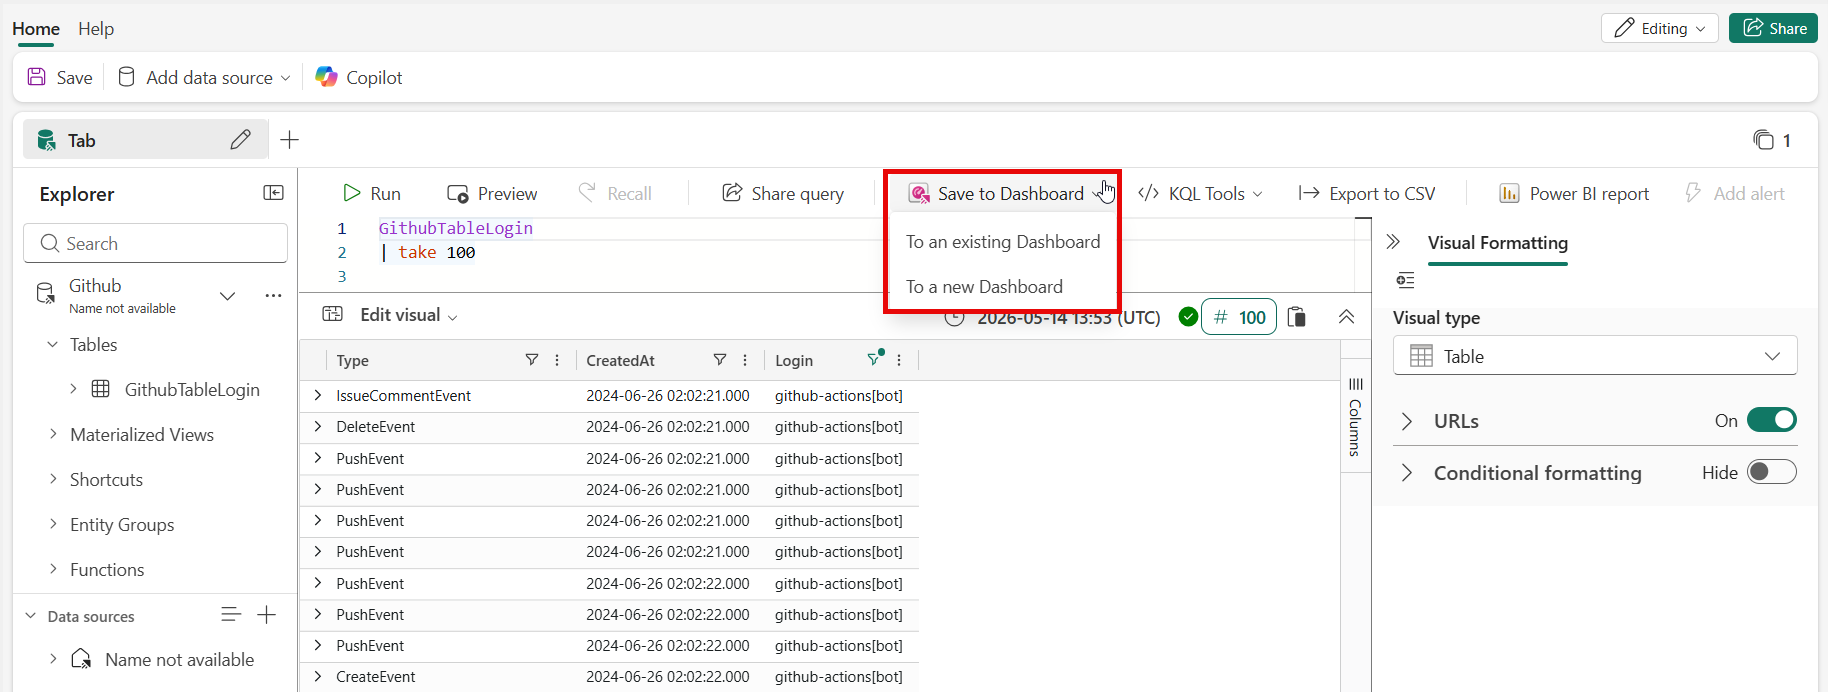Click in the Explorer Search field
1828x692 pixels.
click(x=155, y=243)
